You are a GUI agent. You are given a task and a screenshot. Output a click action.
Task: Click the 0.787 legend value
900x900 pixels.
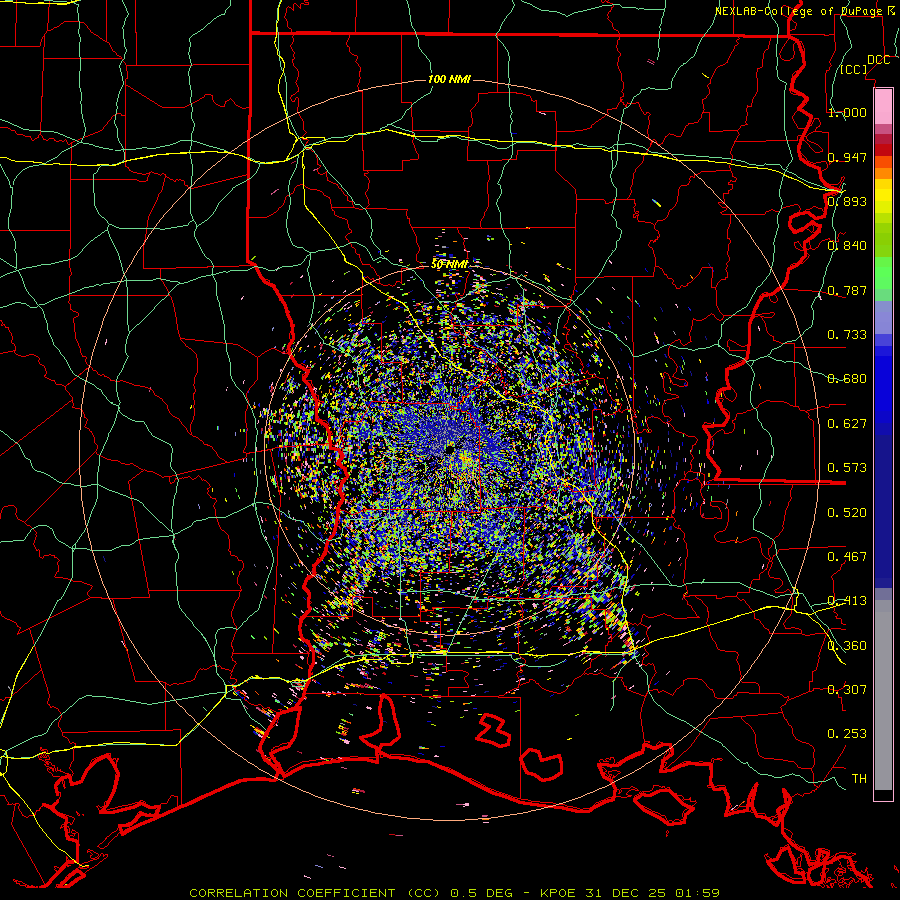coord(847,290)
